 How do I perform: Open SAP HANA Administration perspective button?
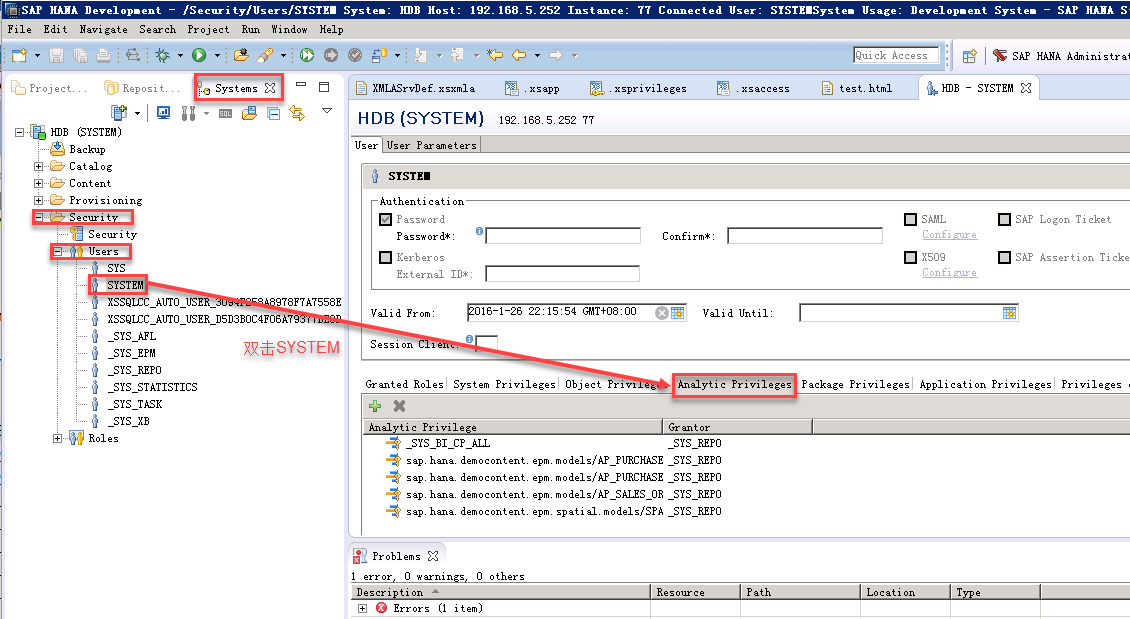pos(1060,56)
